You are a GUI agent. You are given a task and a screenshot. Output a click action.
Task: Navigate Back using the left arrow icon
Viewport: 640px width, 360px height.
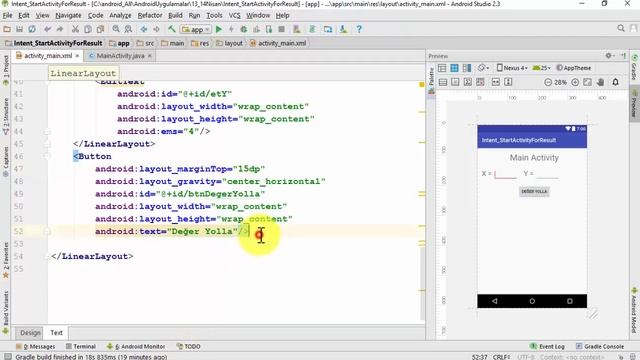144,29
